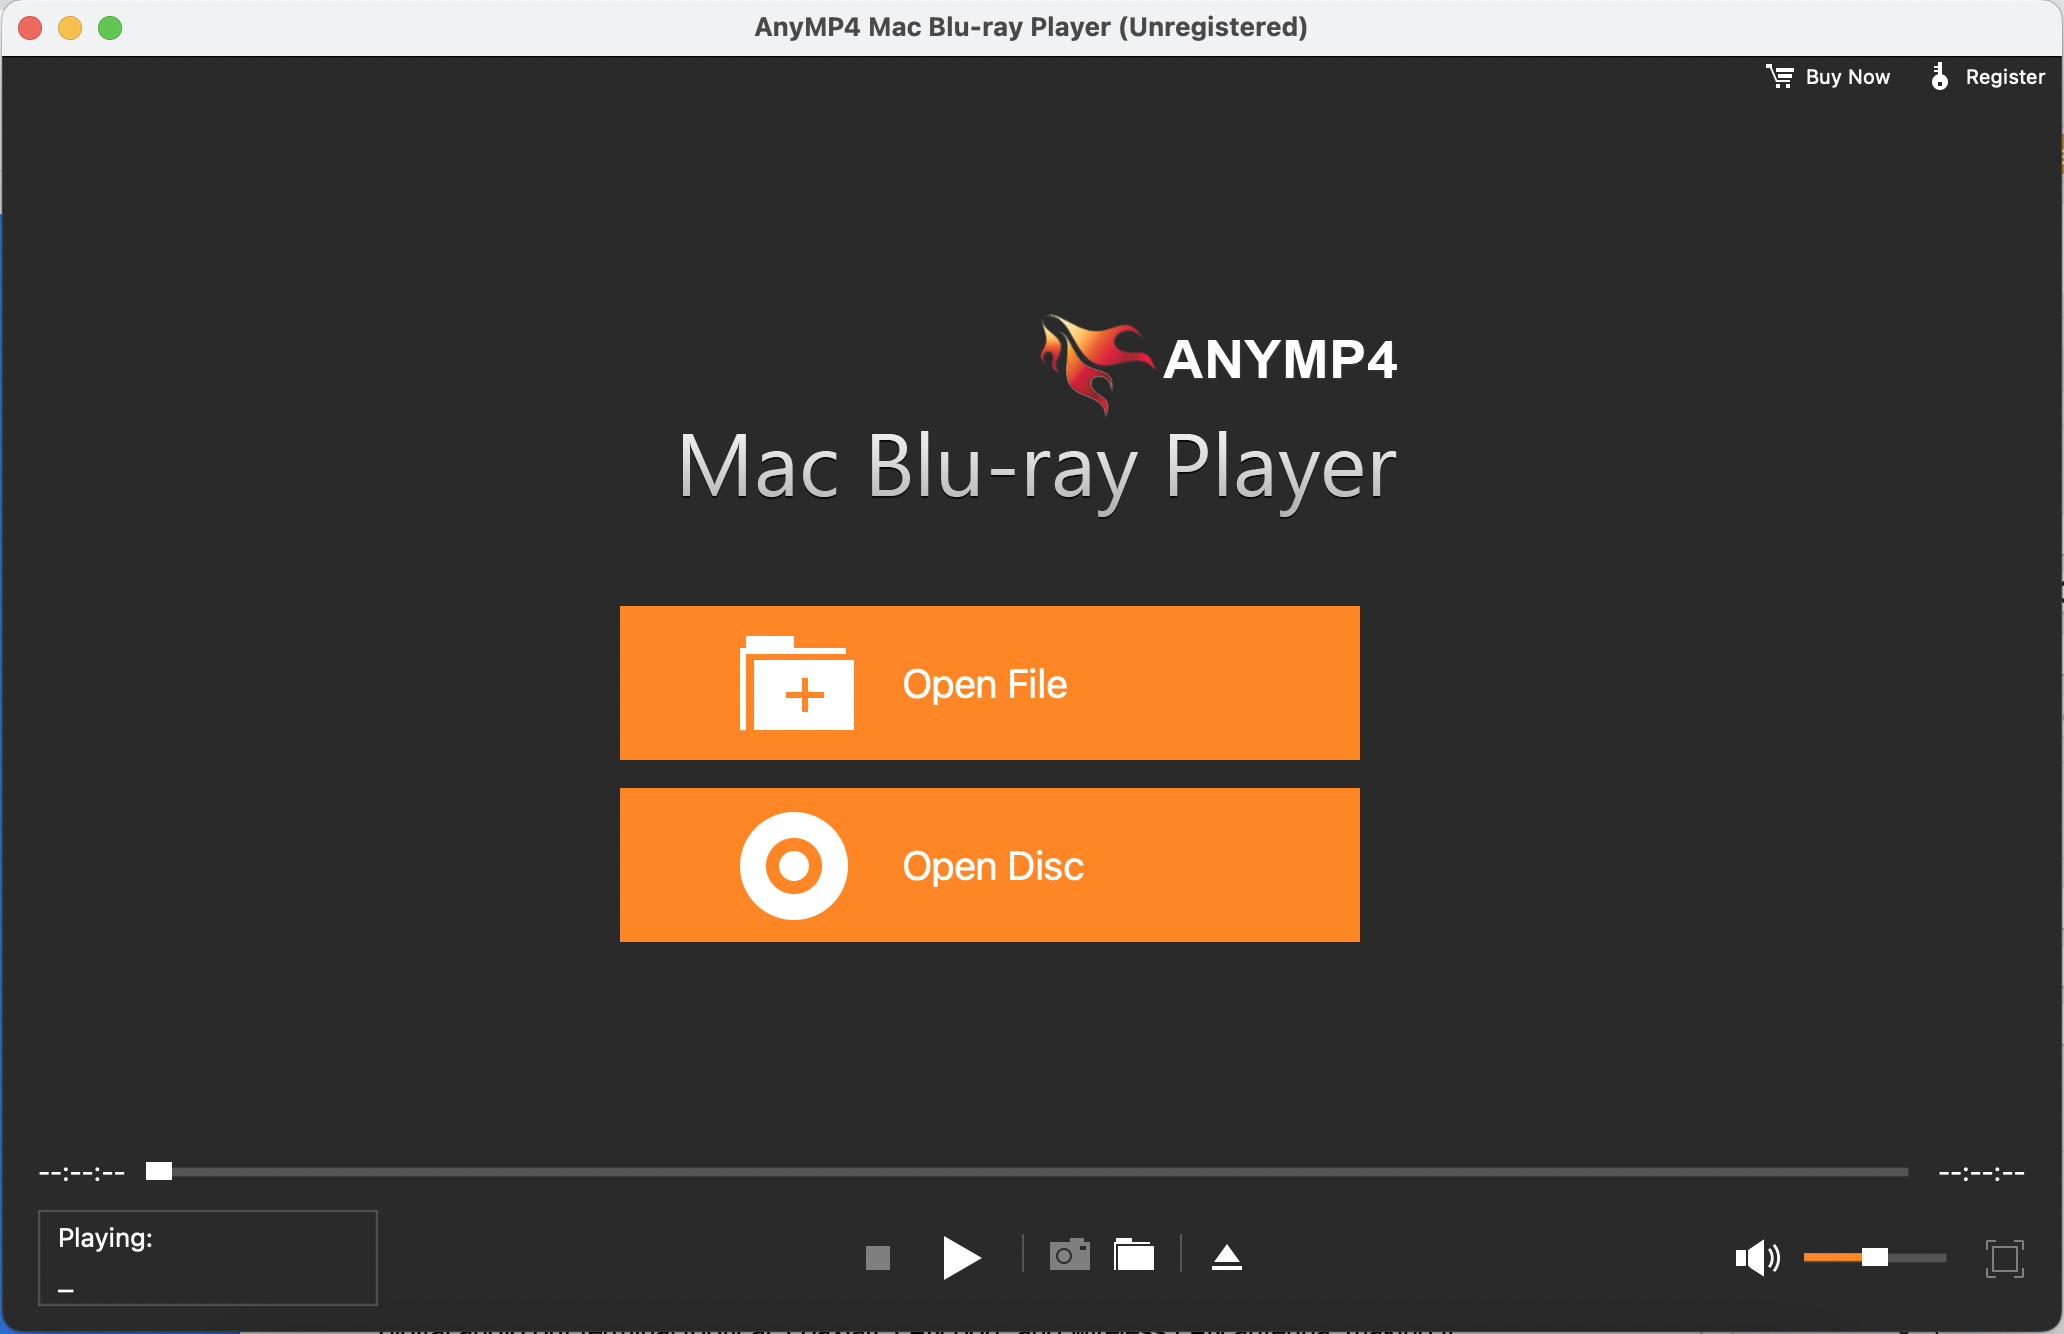Mute audio using the speaker icon
Viewport: 2064px width, 1334px height.
click(x=1757, y=1257)
